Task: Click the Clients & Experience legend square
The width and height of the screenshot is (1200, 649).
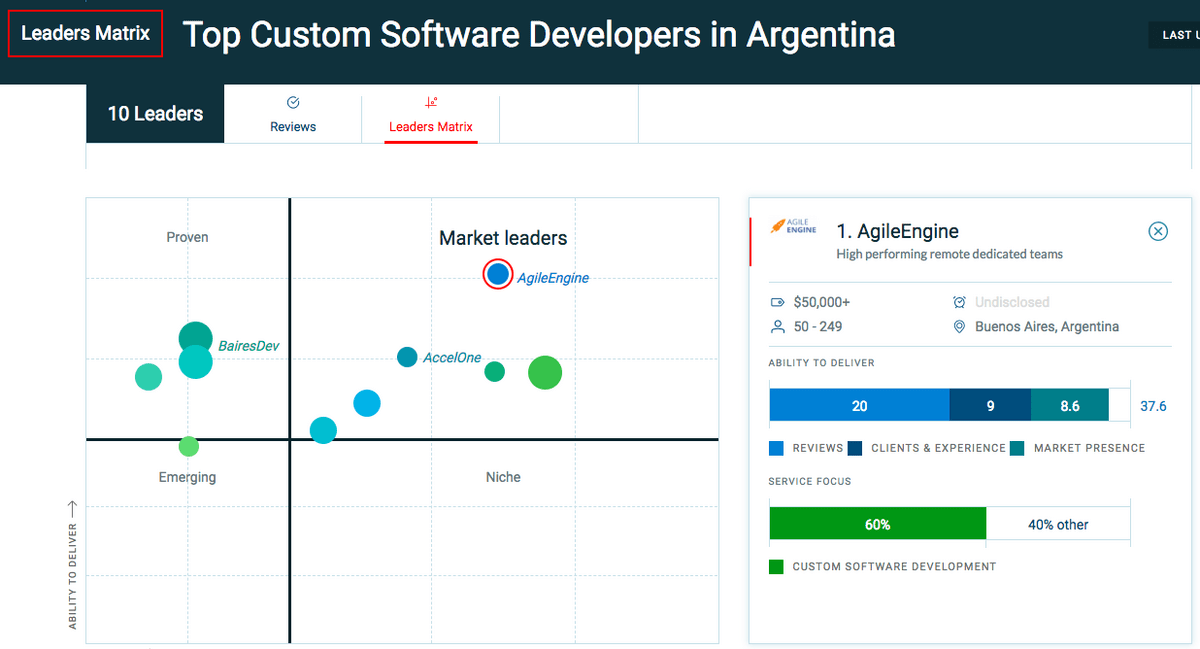Action: coord(855,448)
